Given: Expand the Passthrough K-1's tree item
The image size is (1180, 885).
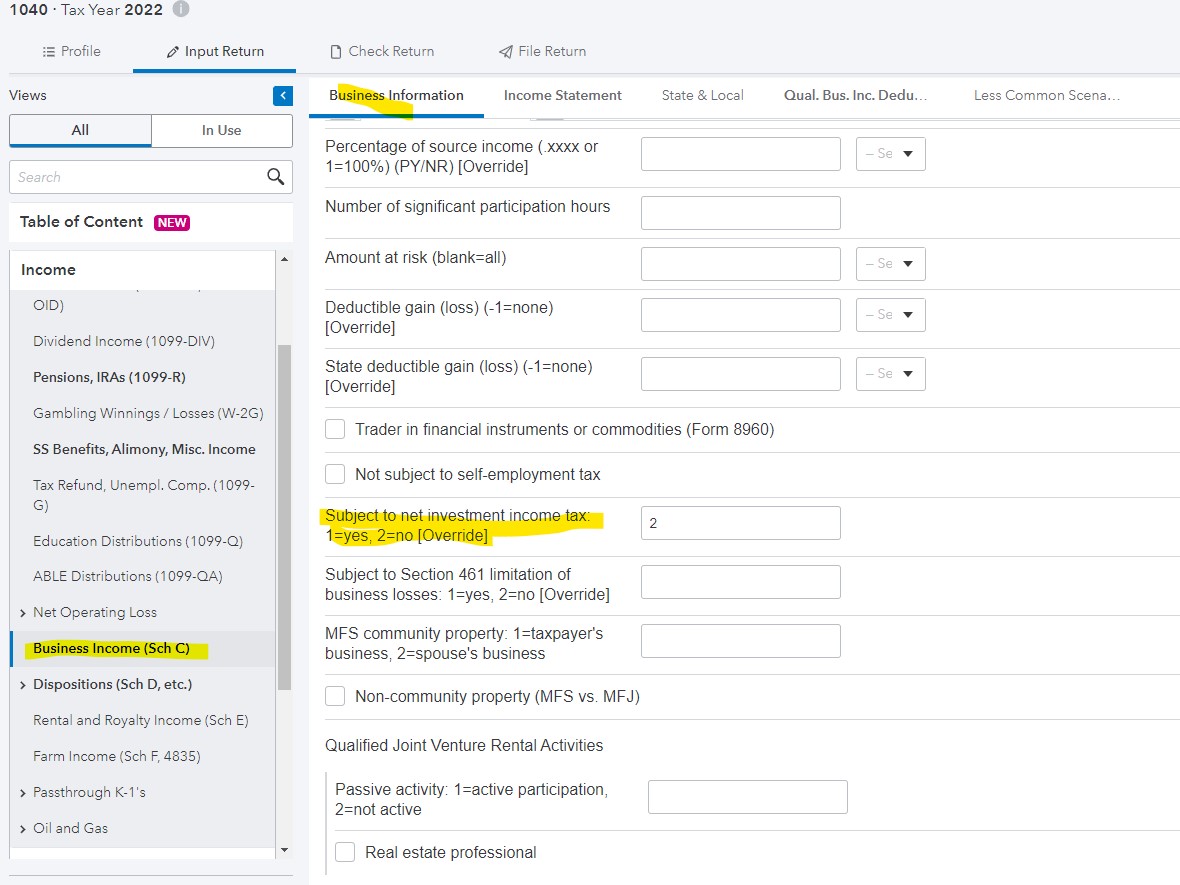Looking at the screenshot, I should coord(22,792).
